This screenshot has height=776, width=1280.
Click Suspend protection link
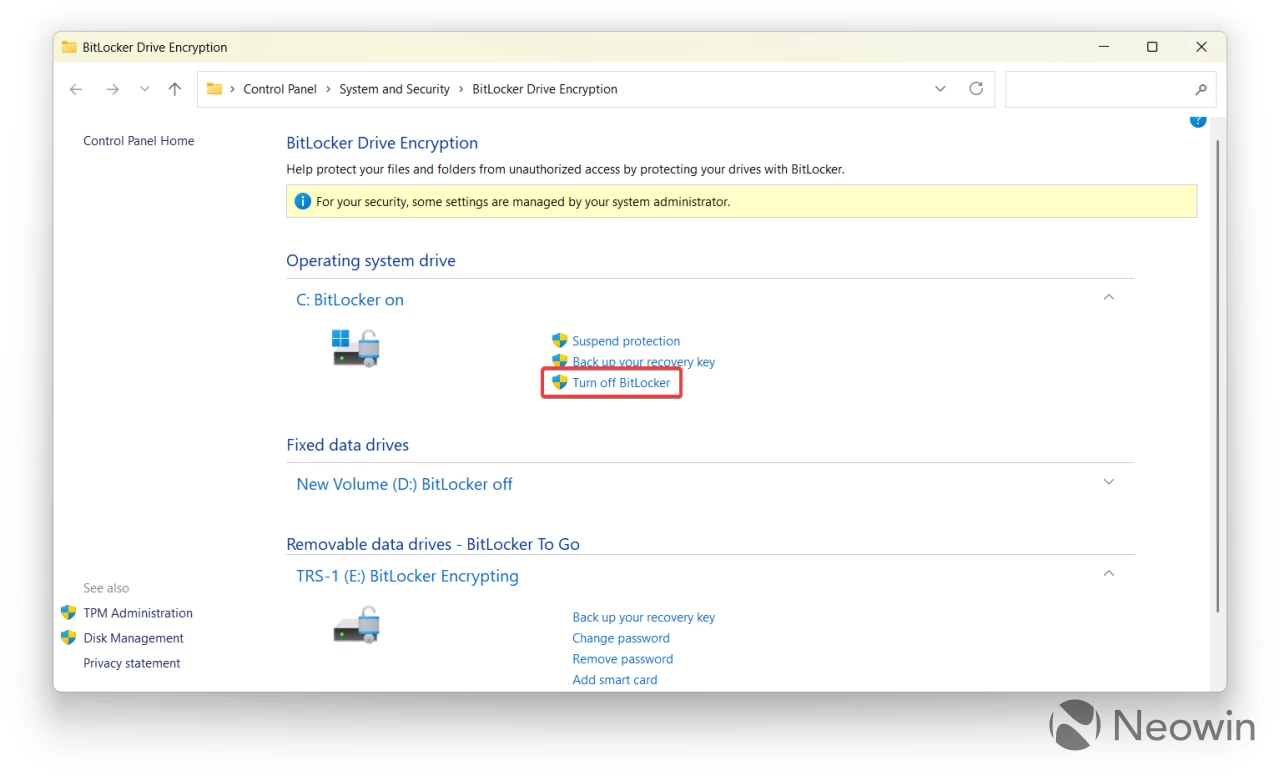click(x=626, y=341)
